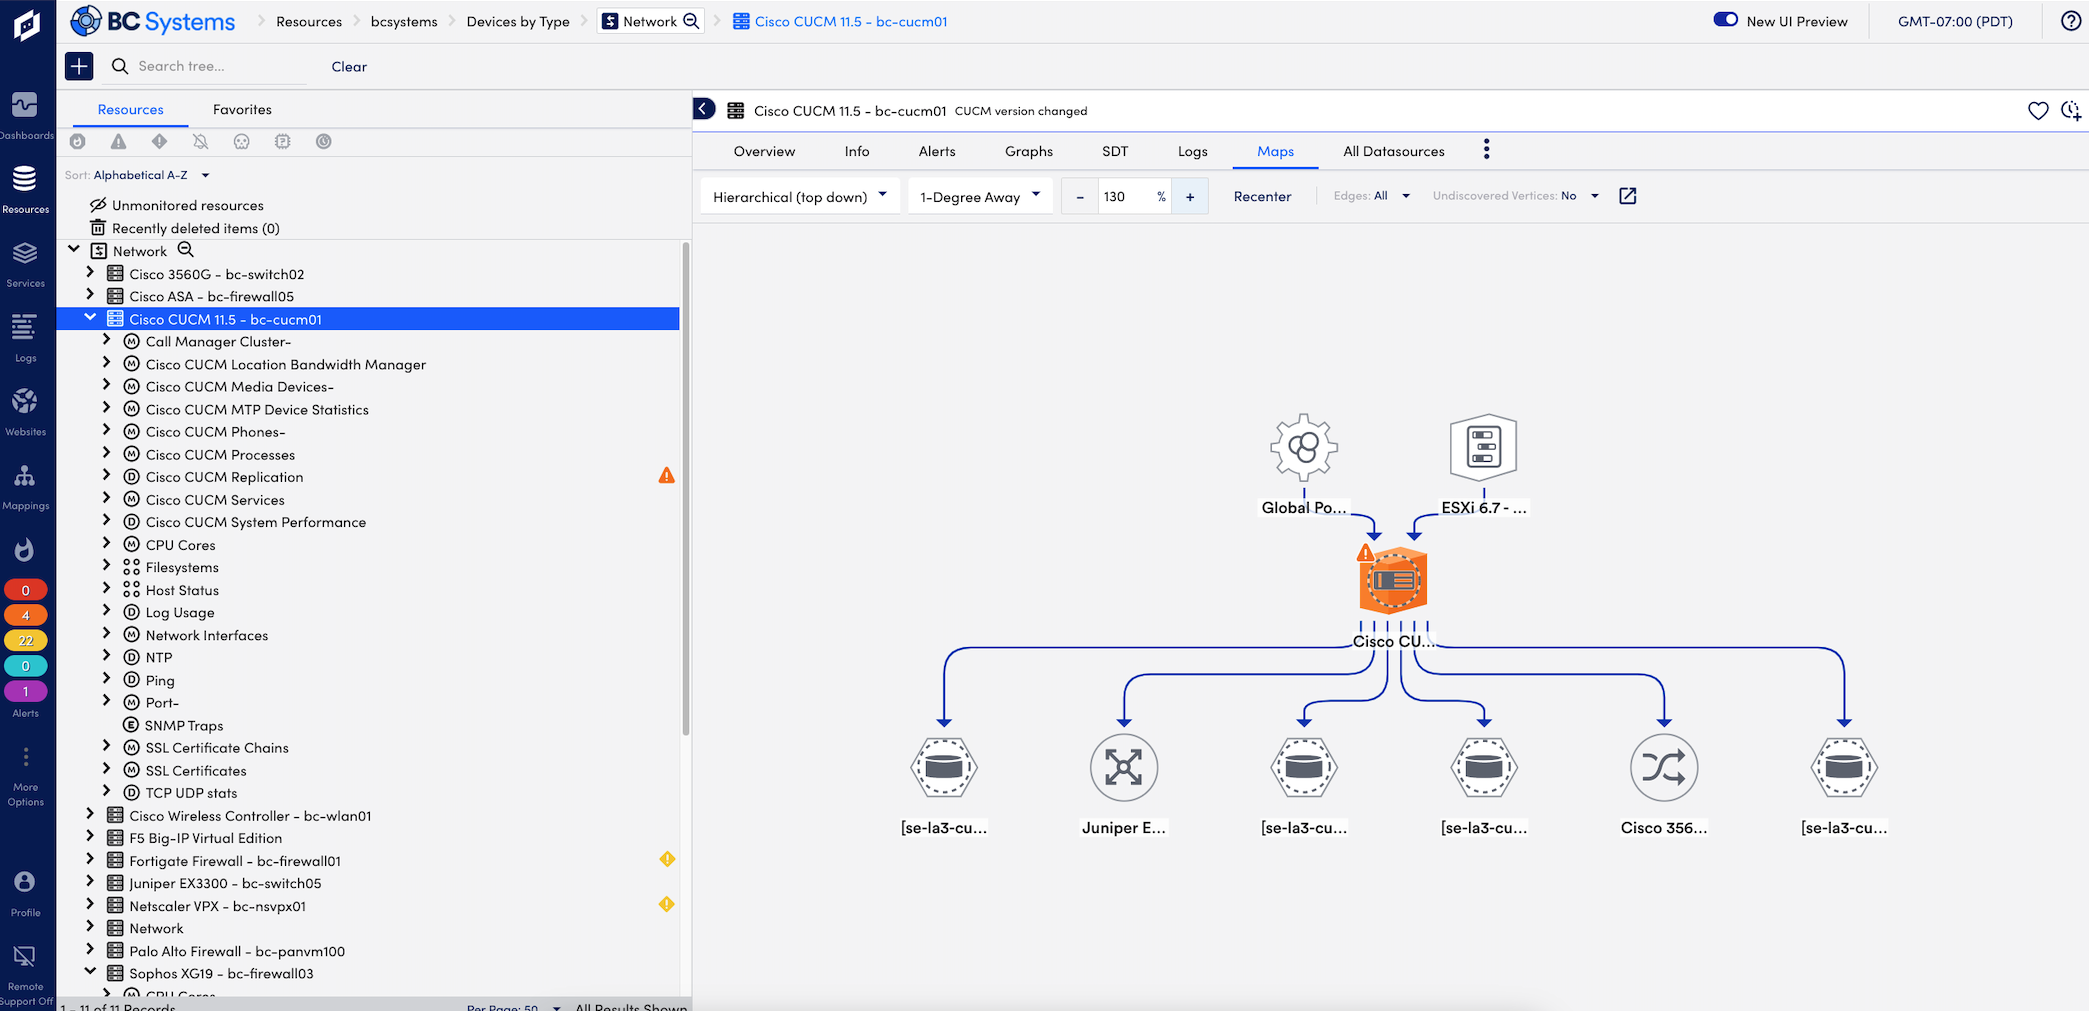Collapse the Network group tree node

coord(74,250)
